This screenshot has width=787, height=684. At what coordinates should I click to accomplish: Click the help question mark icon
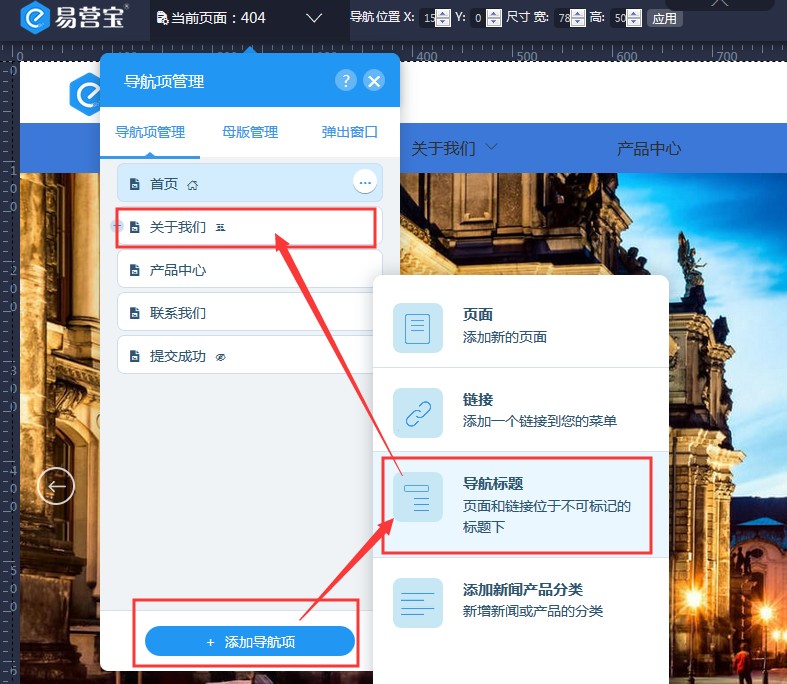(x=345, y=81)
